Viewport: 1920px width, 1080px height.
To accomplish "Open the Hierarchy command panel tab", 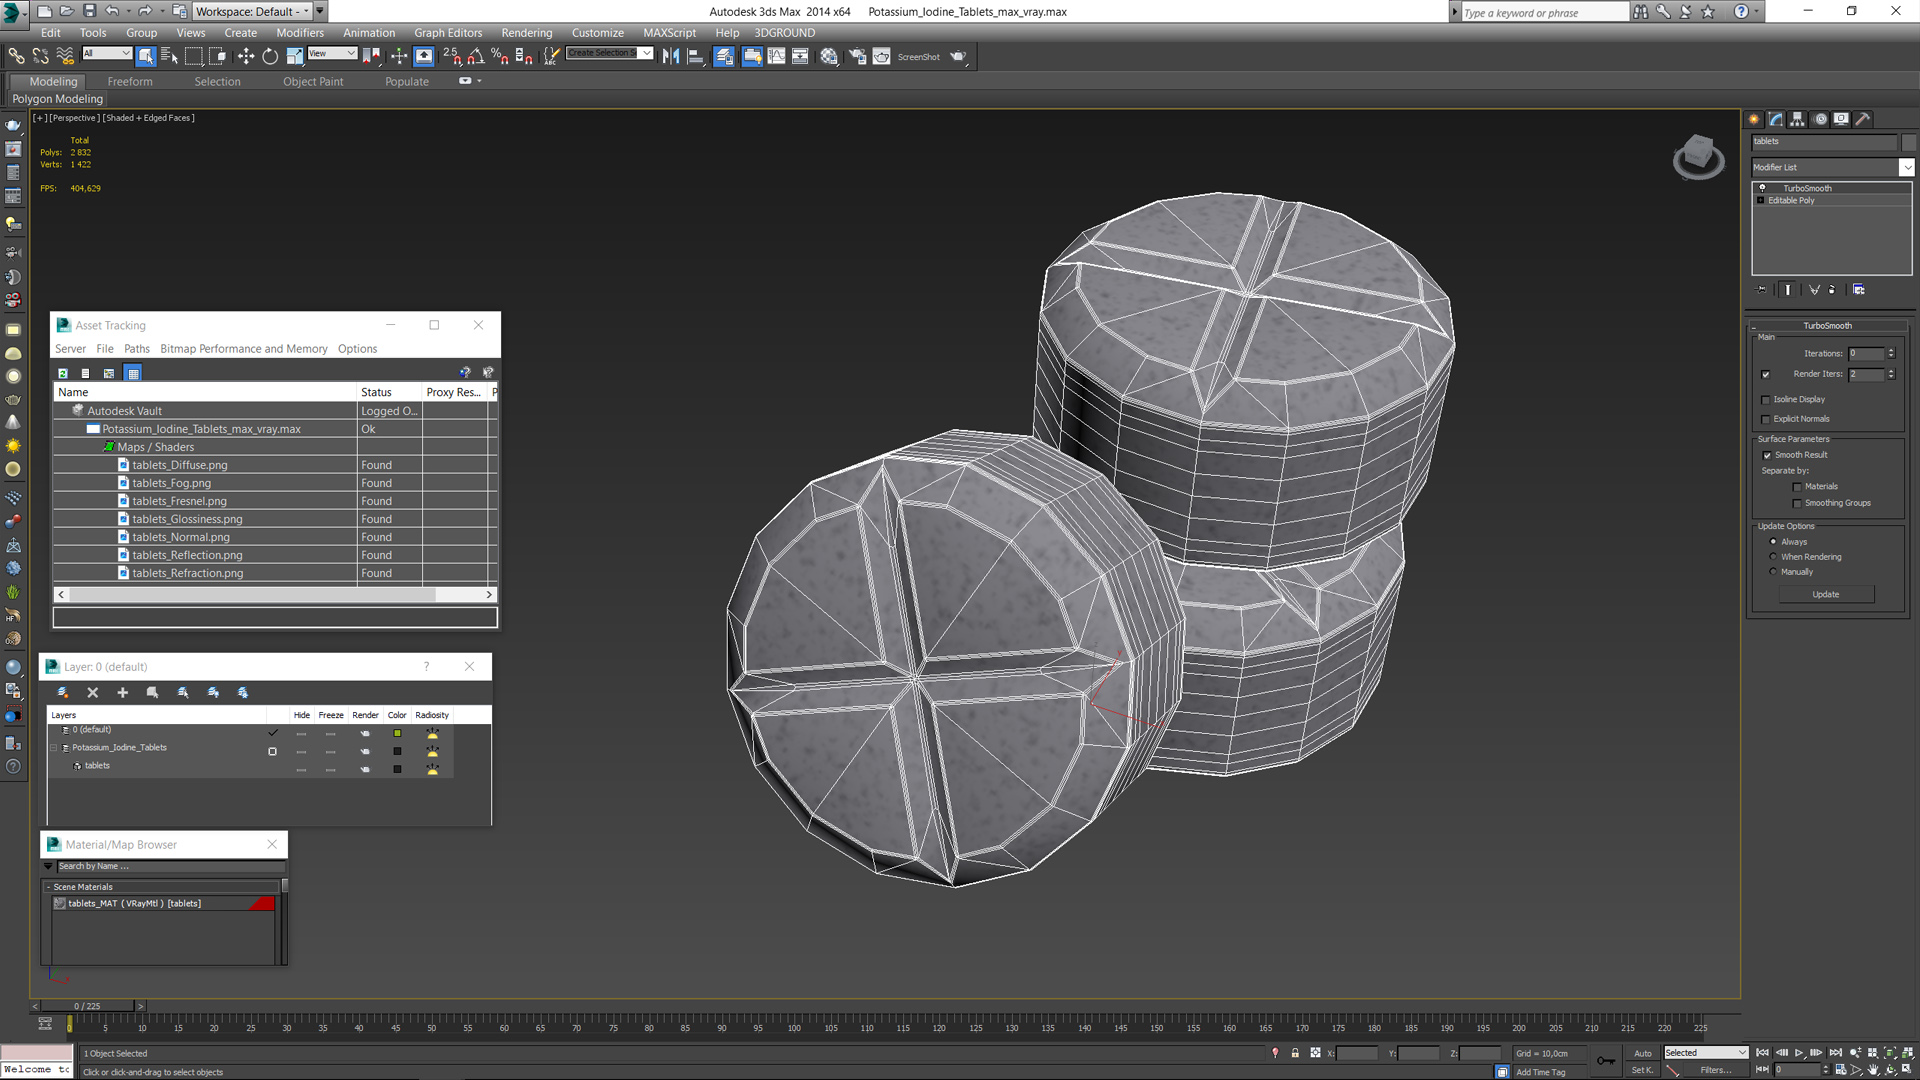I will tap(1797, 119).
